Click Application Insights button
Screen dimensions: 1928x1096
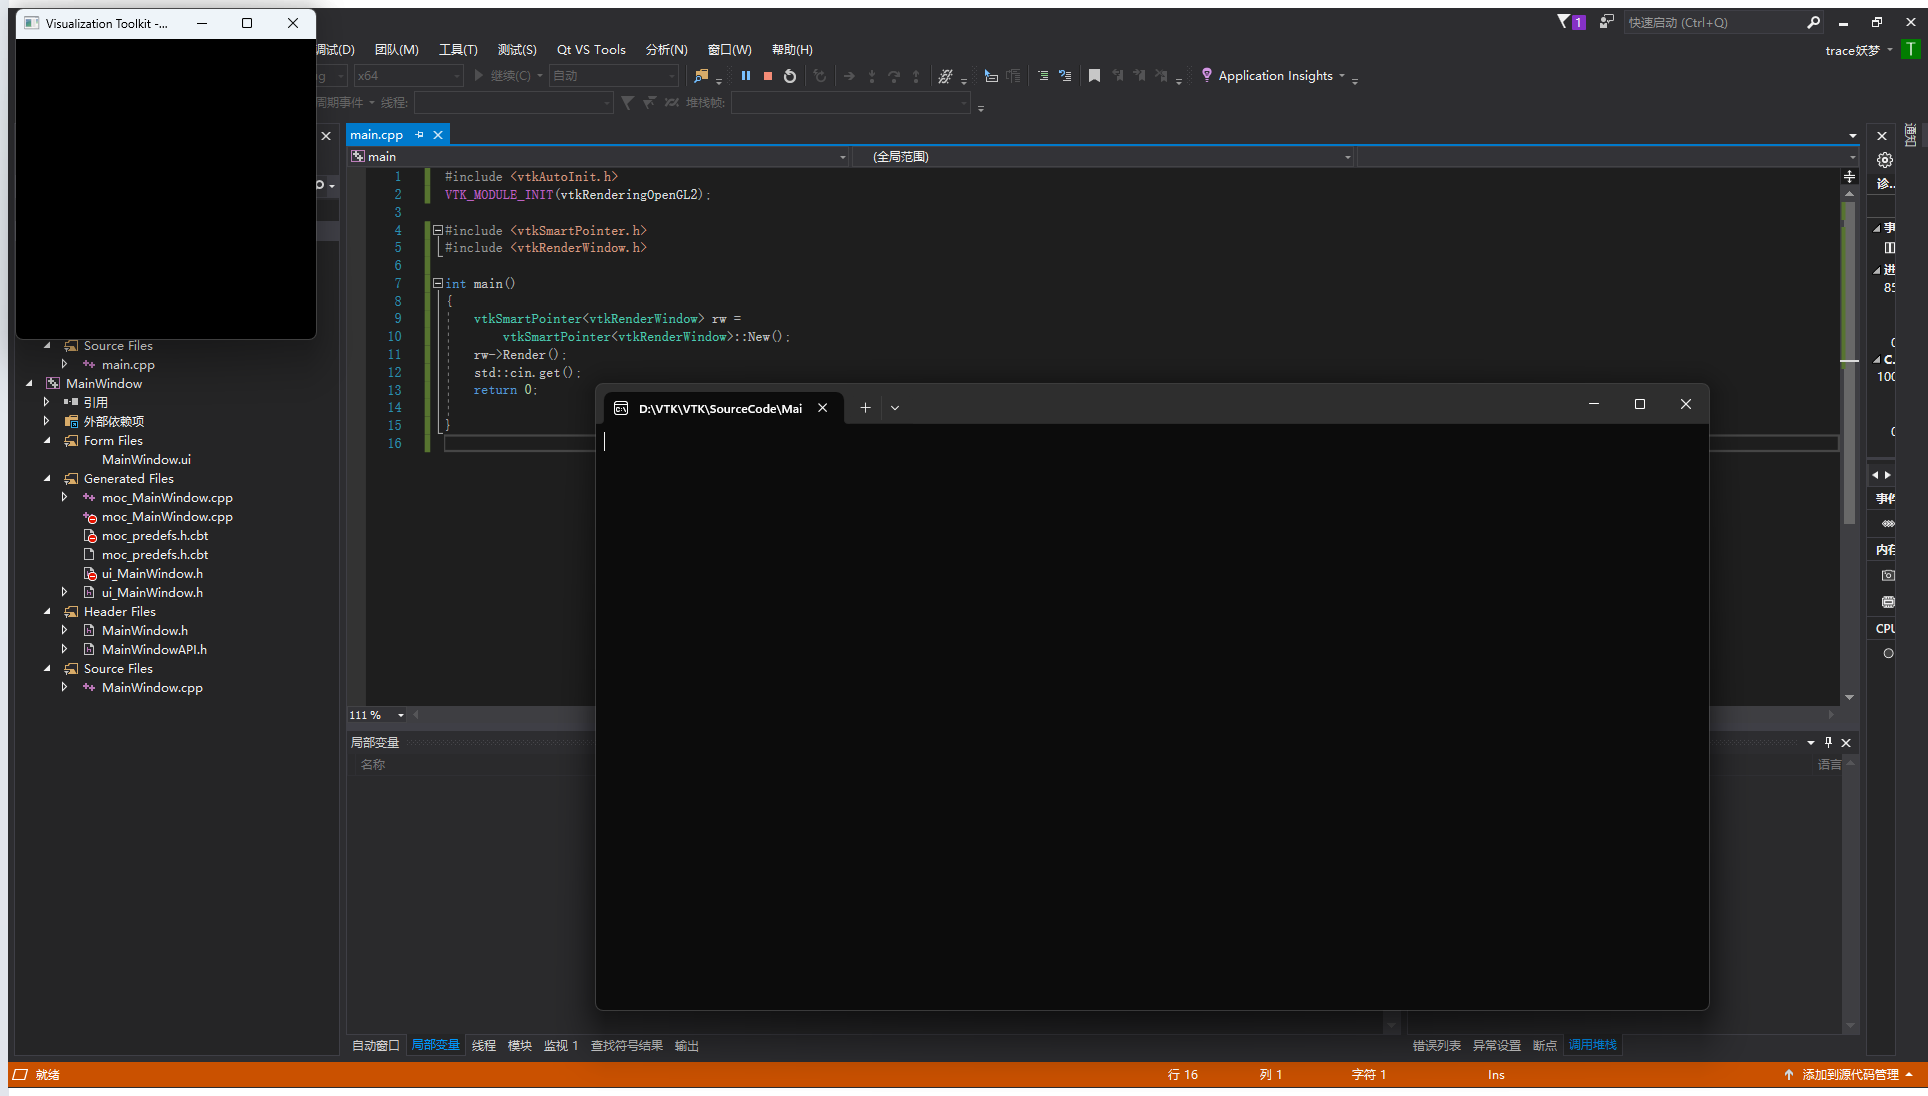[1274, 76]
